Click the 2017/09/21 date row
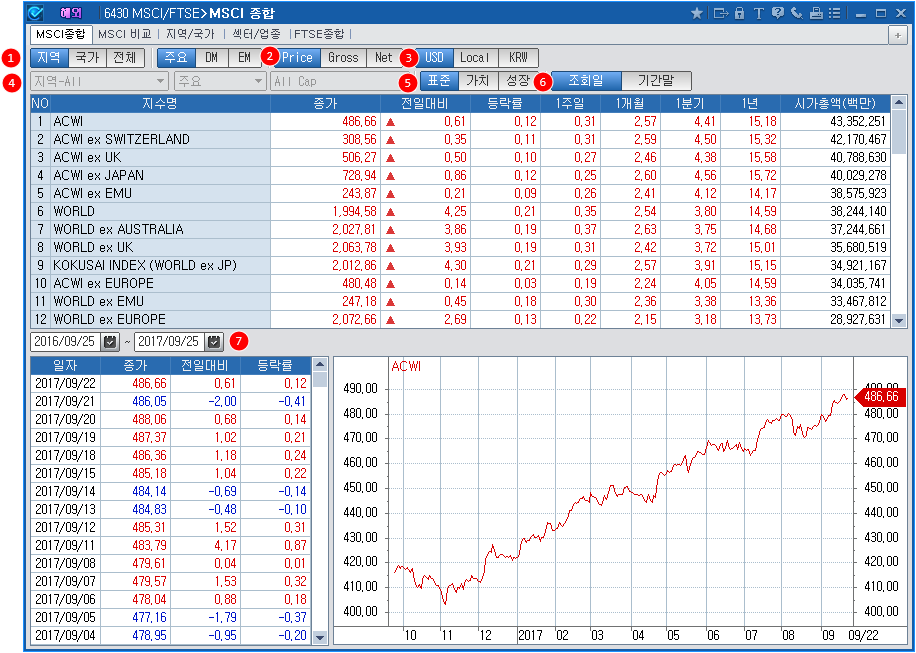 click(171, 401)
